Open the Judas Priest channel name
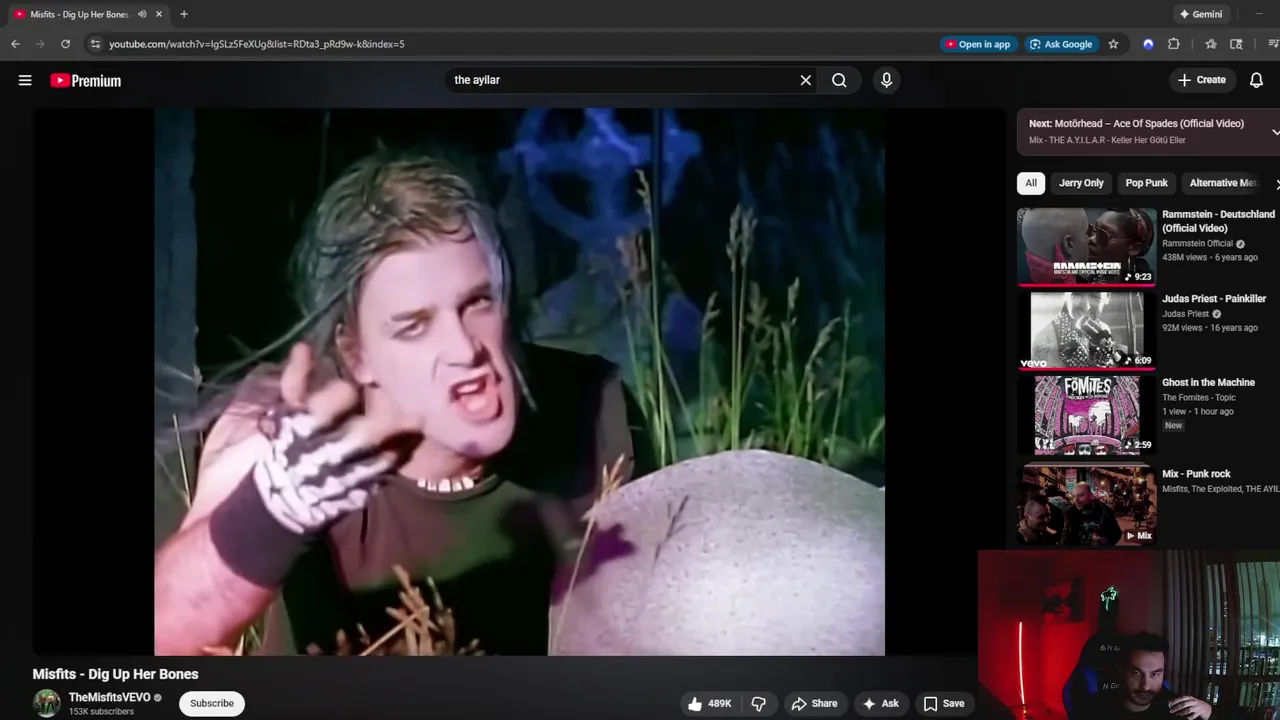 (x=1186, y=314)
